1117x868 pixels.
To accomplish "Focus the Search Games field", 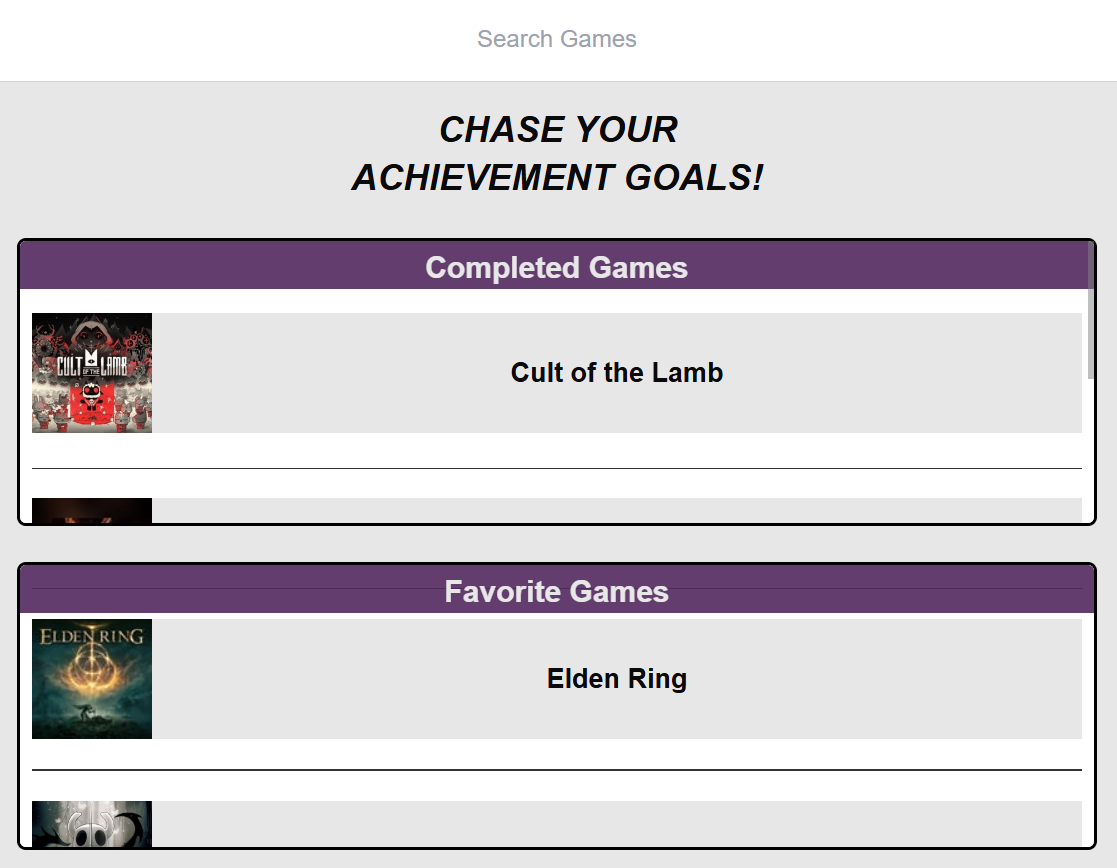I will (x=557, y=39).
